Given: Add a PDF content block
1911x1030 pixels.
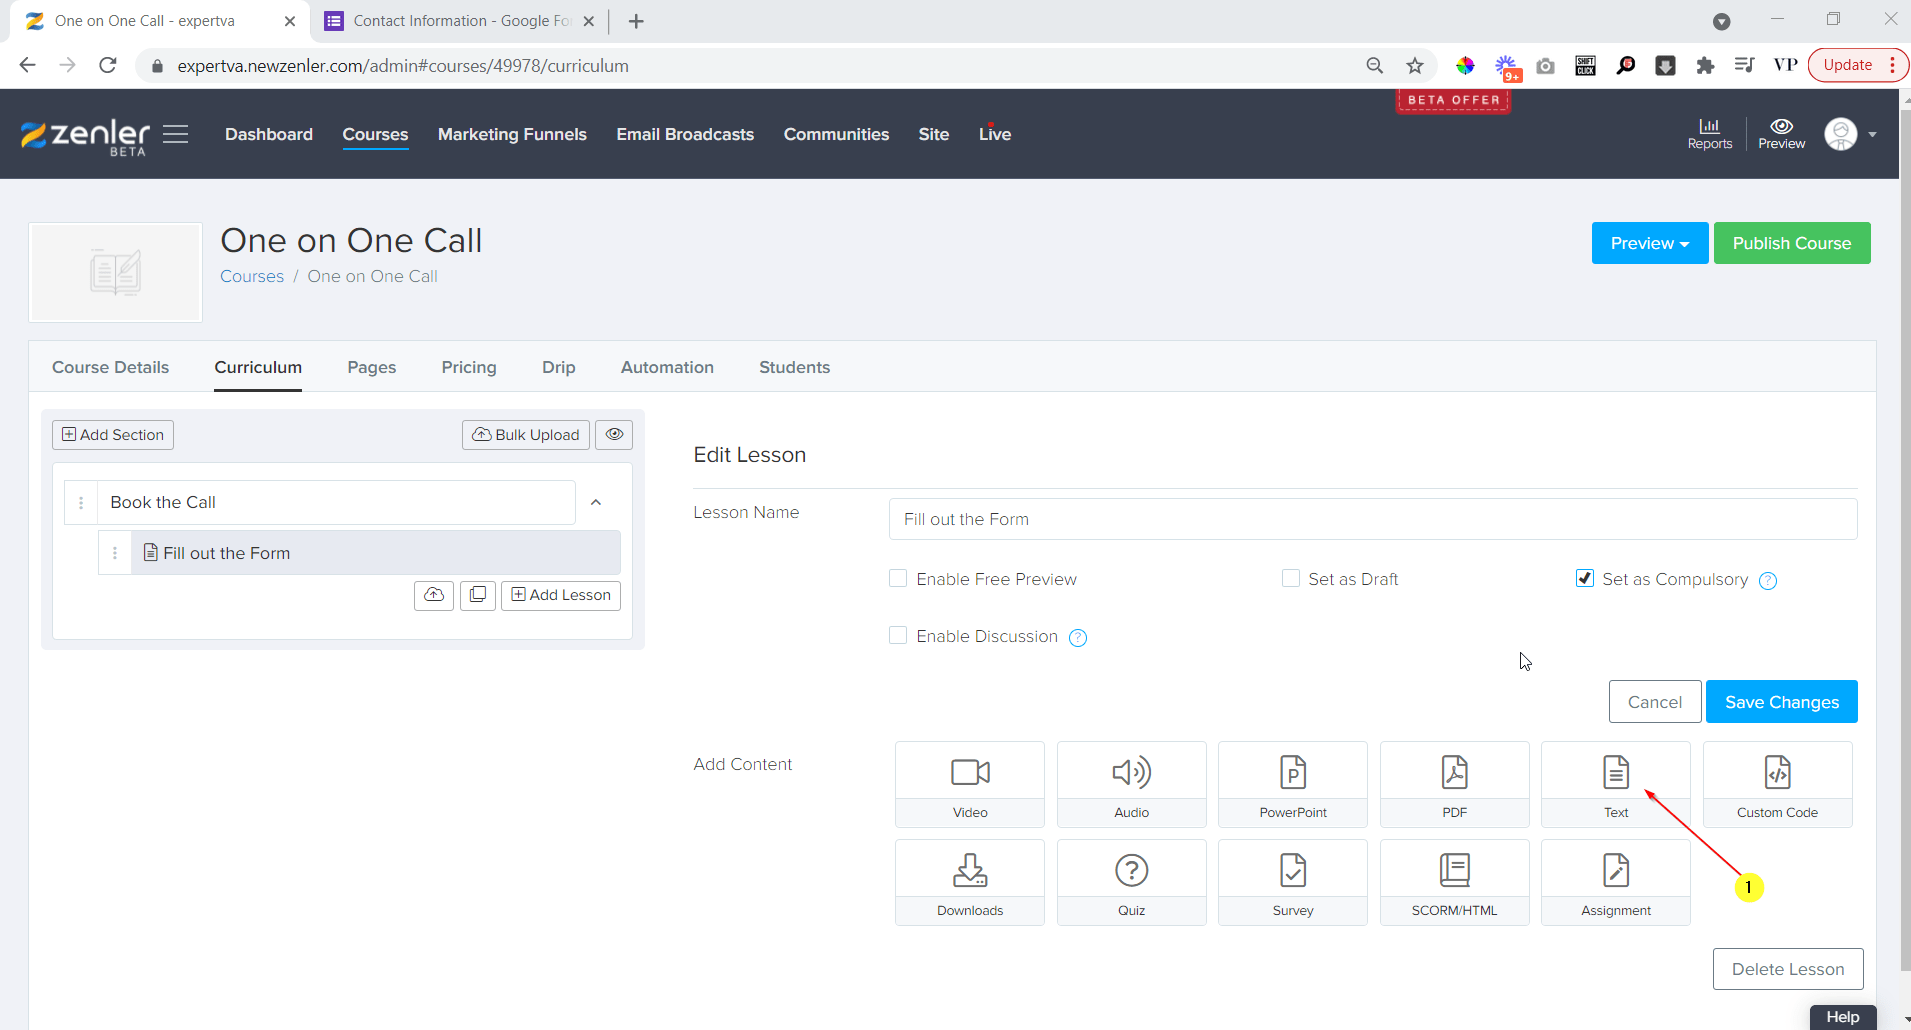Looking at the screenshot, I should pyautogui.click(x=1454, y=784).
